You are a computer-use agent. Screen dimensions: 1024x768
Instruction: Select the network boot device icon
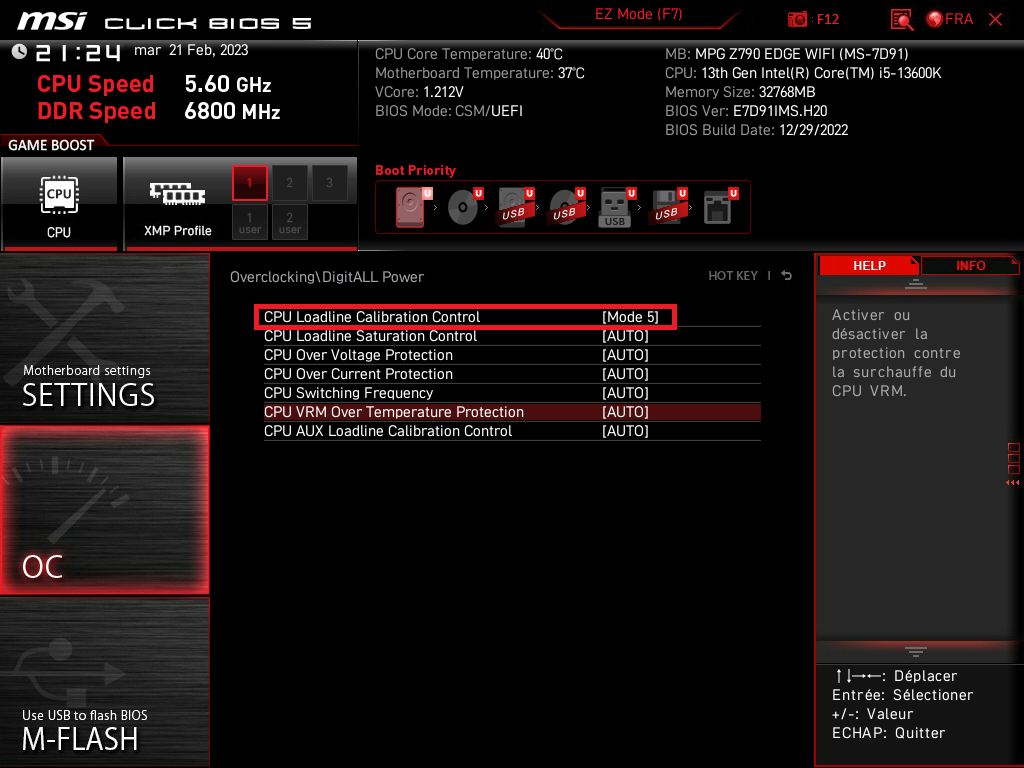(x=720, y=207)
